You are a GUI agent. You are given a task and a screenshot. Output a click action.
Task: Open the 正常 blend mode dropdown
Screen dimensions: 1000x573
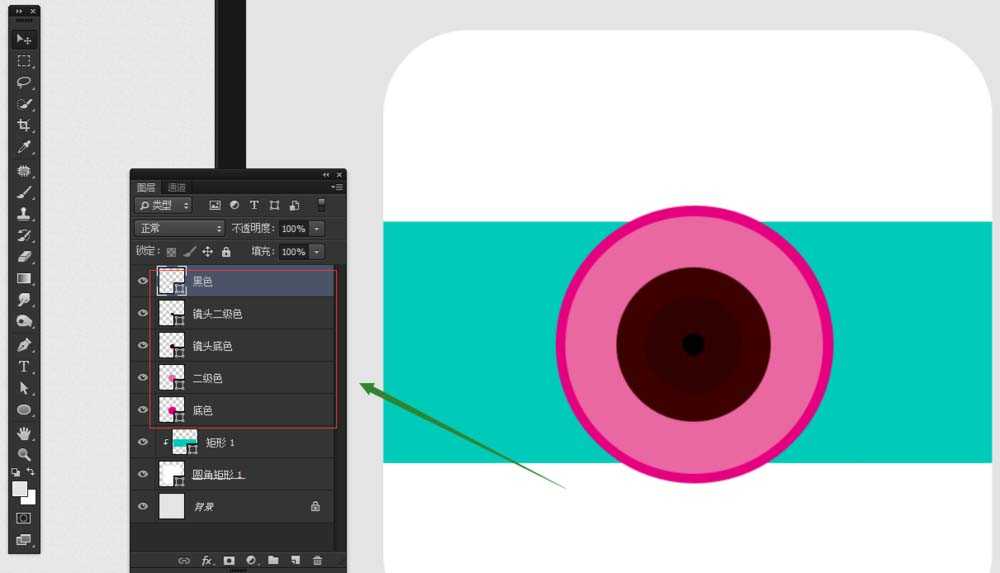[x=179, y=229]
